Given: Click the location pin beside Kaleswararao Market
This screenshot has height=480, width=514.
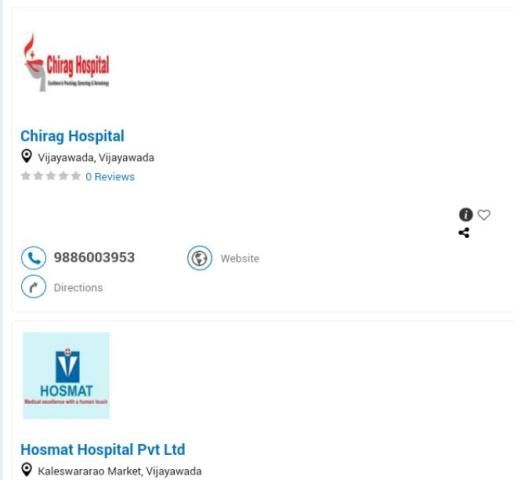Looking at the screenshot, I should pyautogui.click(x=26, y=470).
